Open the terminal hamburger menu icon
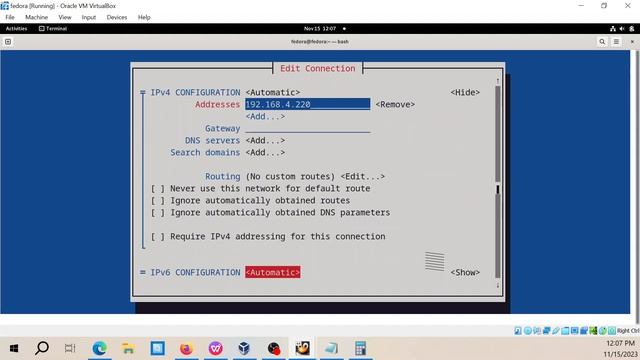The height and width of the screenshot is (360, 640). pos(616,42)
